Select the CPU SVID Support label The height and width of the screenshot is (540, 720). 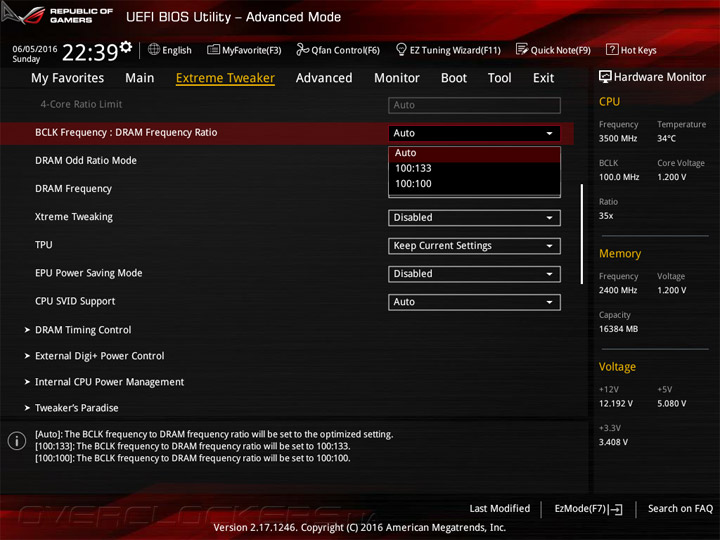coord(75,301)
